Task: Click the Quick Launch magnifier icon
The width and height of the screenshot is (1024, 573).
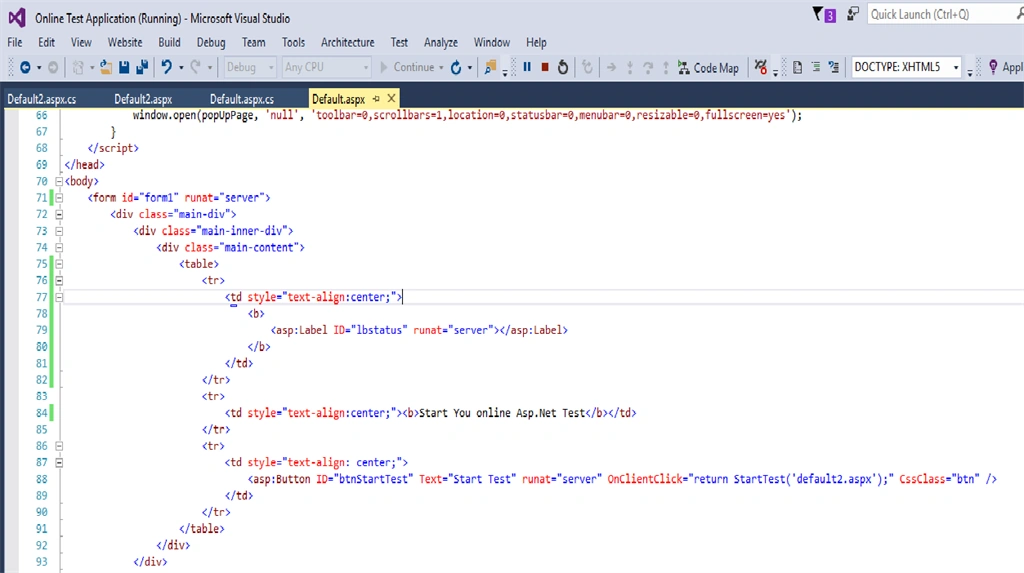Action: [x=1019, y=14]
